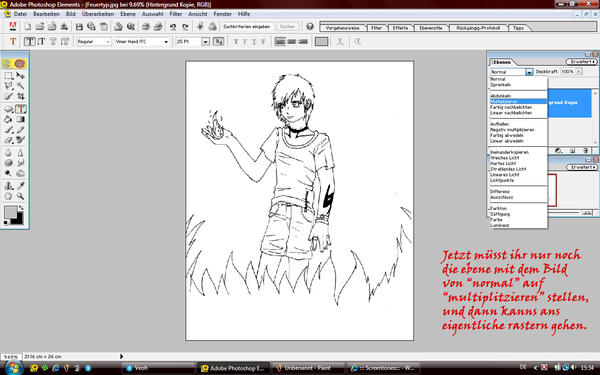600x375 pixels.
Task: Select the Eraser tool
Action: pyautogui.click(x=8, y=140)
